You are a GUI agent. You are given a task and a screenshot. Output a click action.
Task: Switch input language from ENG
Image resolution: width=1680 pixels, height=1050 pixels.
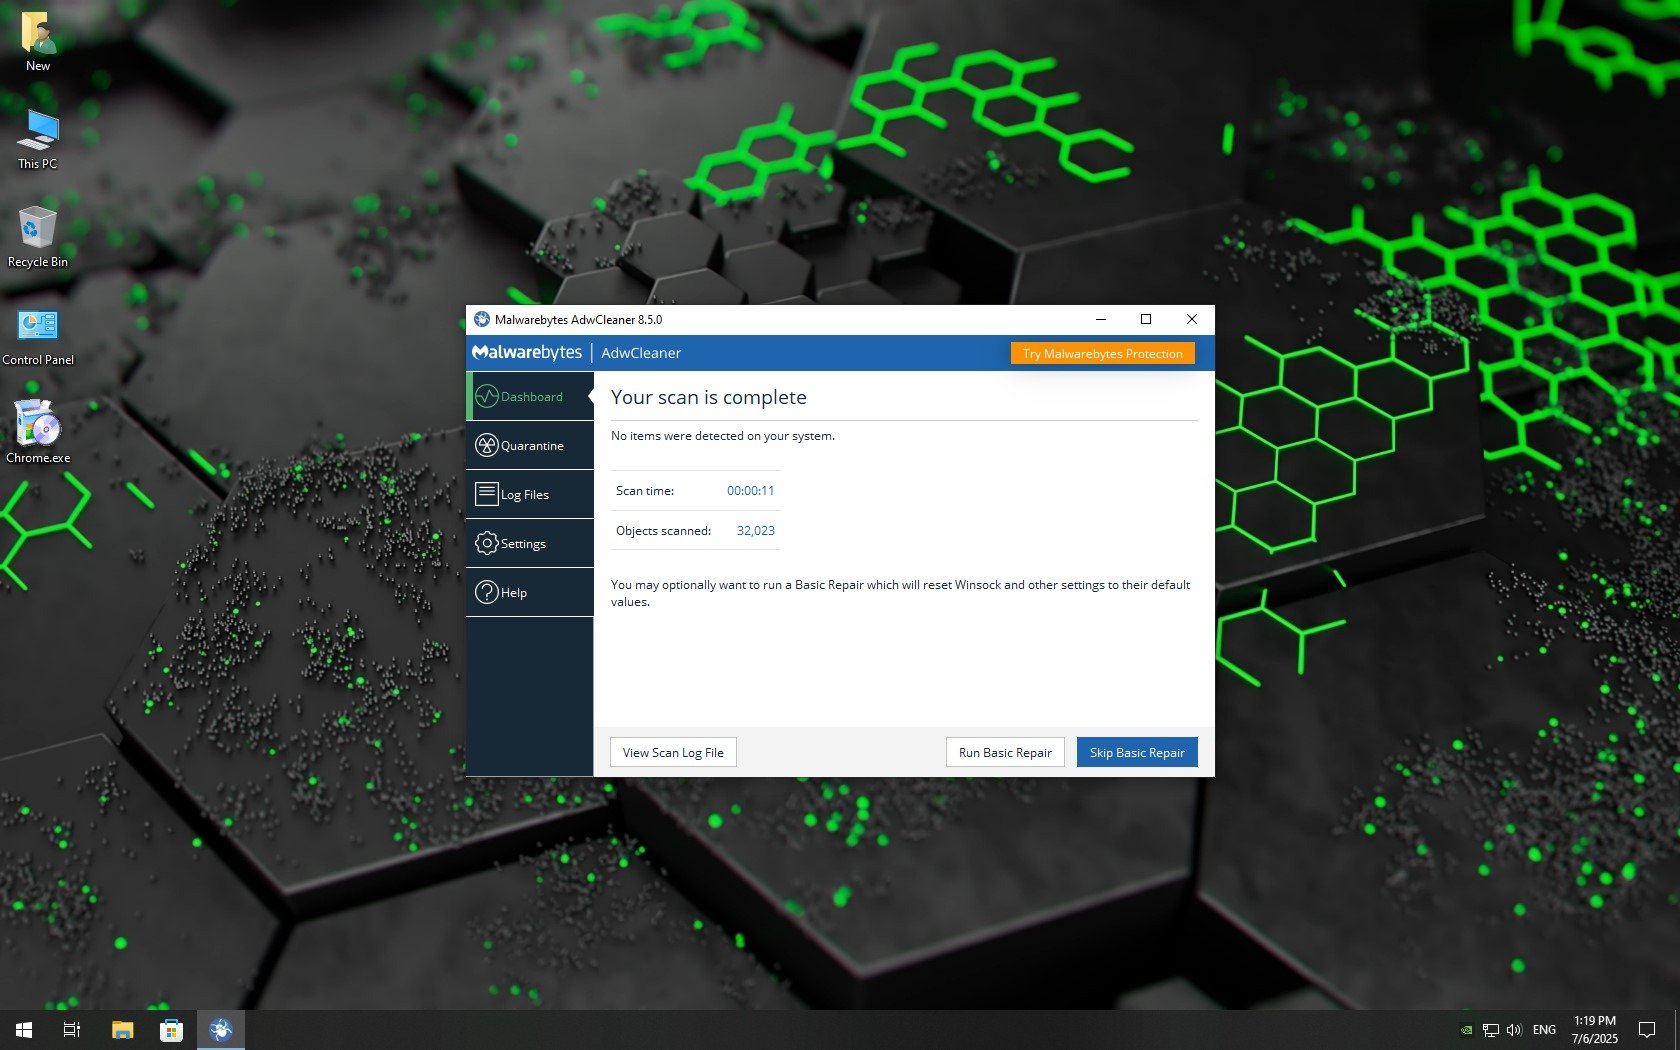click(1544, 1030)
